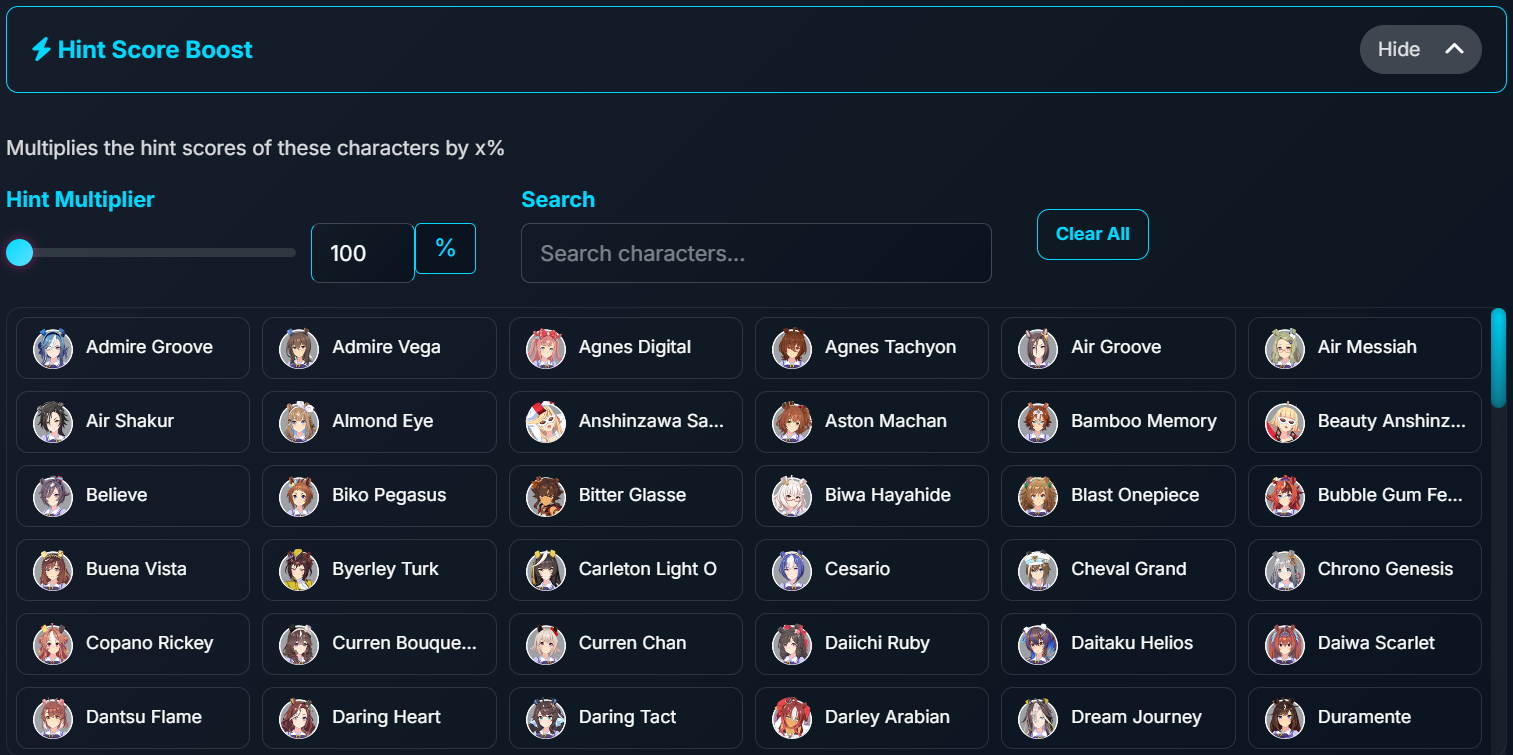
Task: Click the Bubble Gum Fe... avatar icon
Action: tap(1285, 496)
